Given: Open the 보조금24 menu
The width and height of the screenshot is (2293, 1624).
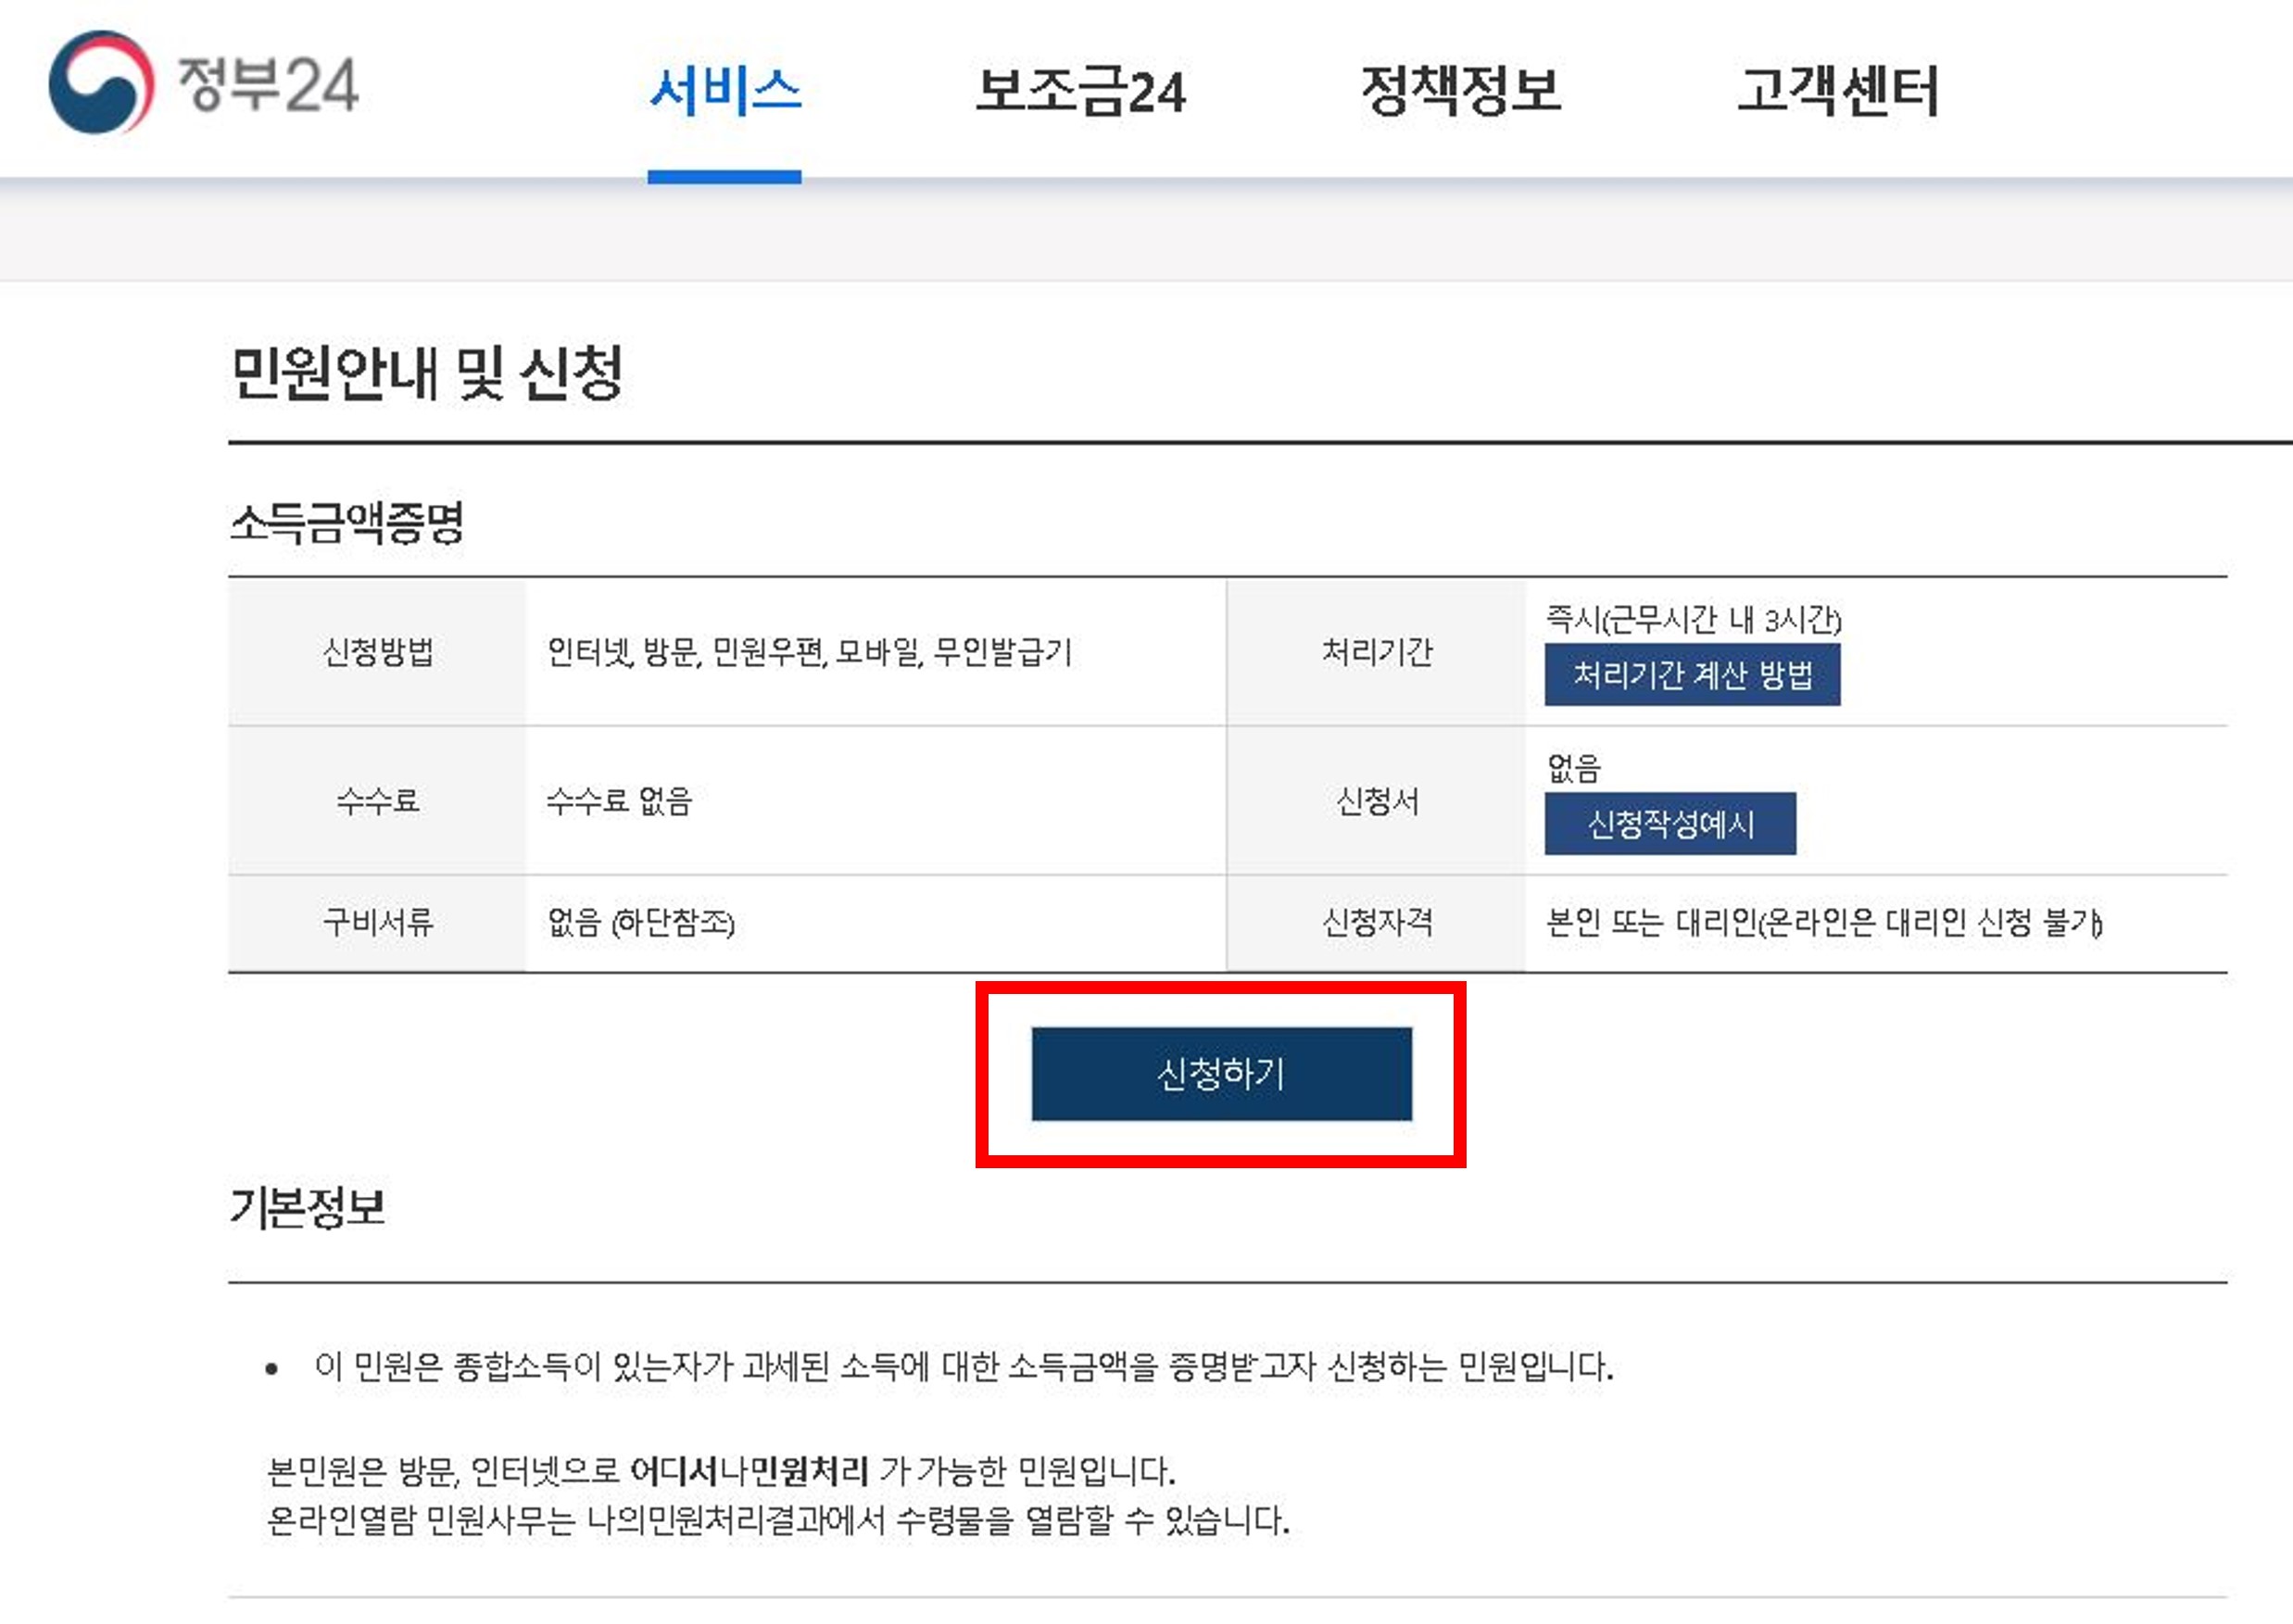Looking at the screenshot, I should click(1082, 93).
